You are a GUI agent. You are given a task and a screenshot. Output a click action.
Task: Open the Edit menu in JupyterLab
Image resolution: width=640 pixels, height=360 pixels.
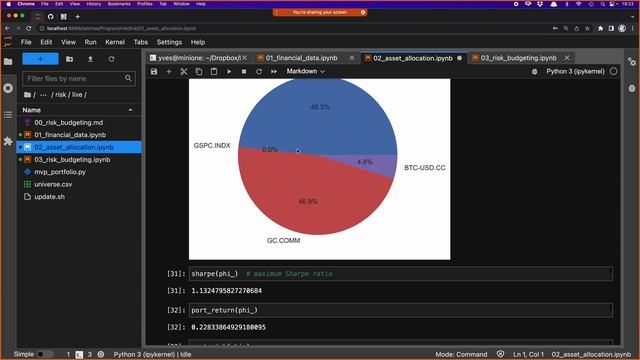[x=46, y=42]
